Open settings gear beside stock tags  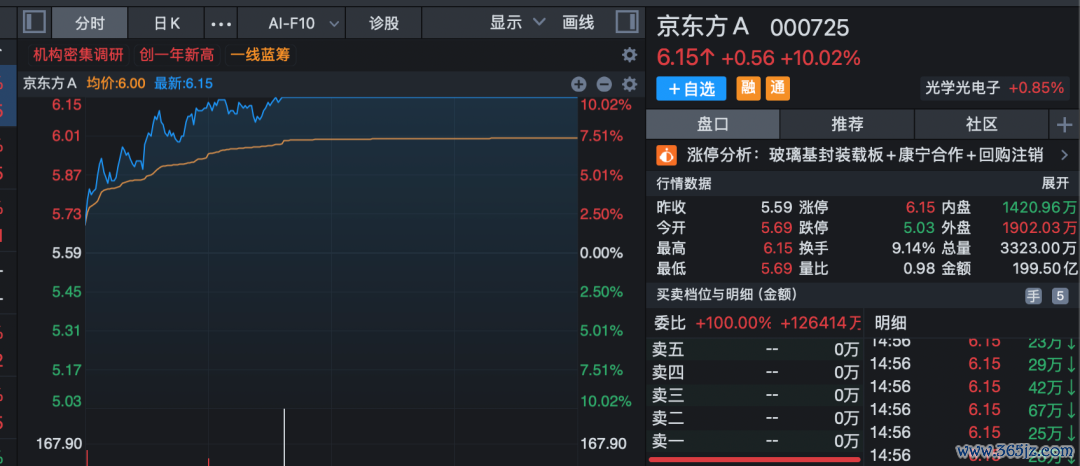click(x=629, y=55)
